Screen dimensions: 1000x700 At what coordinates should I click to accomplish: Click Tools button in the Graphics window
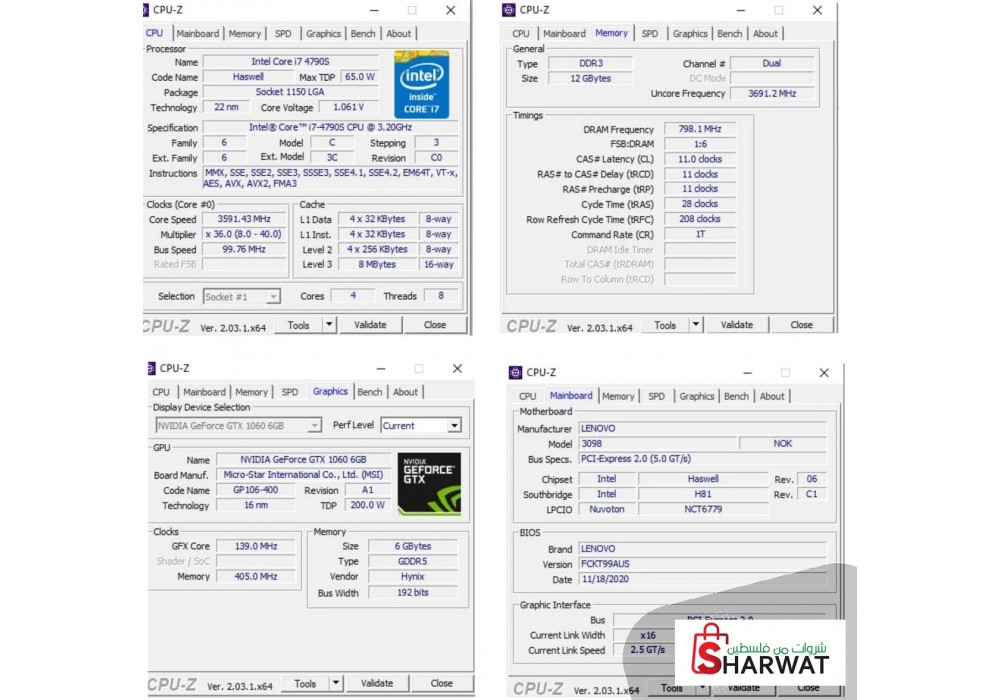tap(305, 683)
